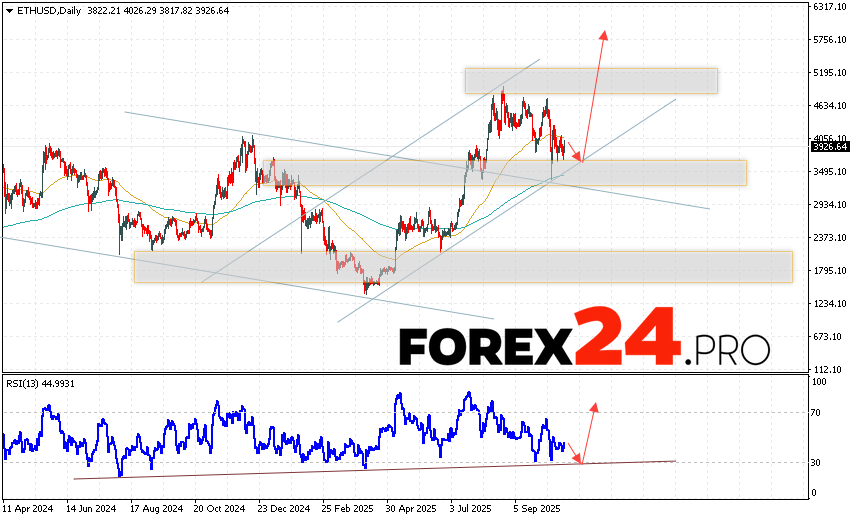Select the lowest gray demand zone
This screenshot has height=520, width=854.
pyautogui.click(x=462, y=266)
